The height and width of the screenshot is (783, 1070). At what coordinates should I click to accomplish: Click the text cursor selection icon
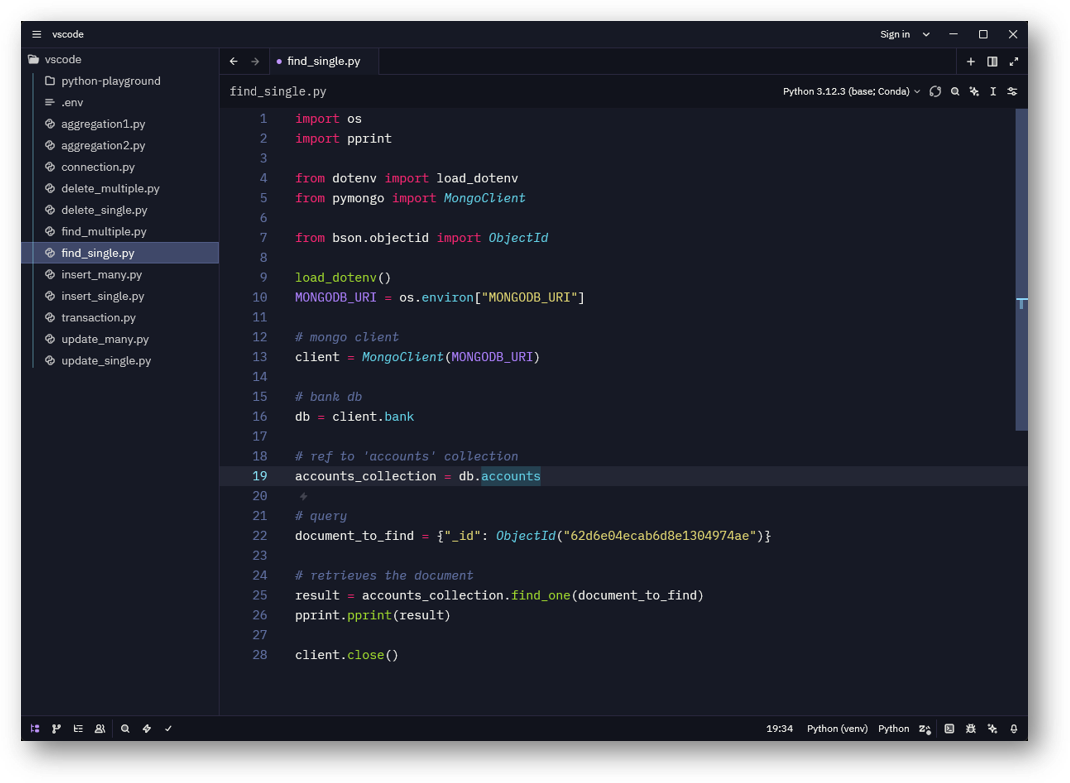(x=993, y=91)
